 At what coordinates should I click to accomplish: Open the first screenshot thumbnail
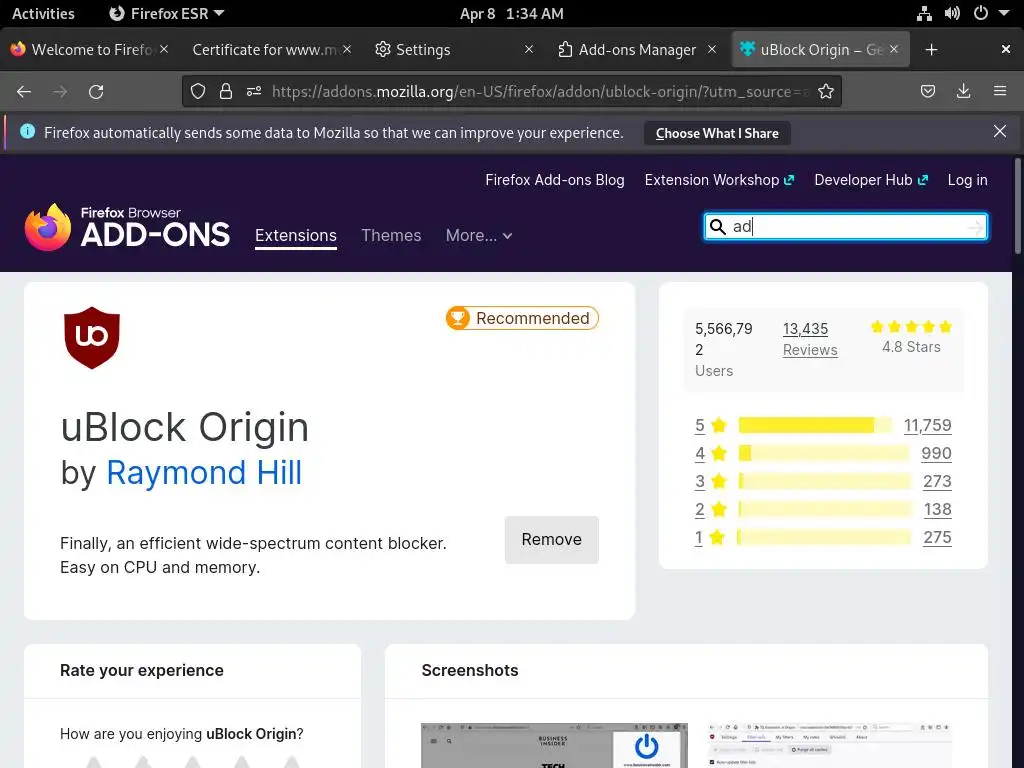pyautogui.click(x=554, y=745)
